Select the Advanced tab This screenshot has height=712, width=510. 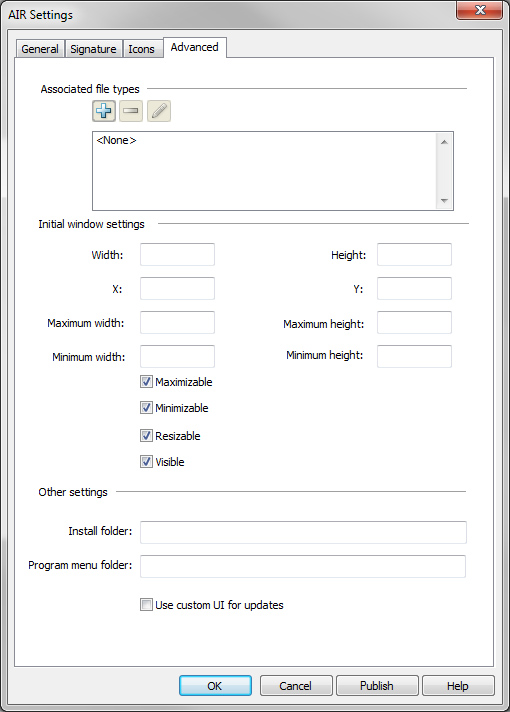(x=194, y=47)
